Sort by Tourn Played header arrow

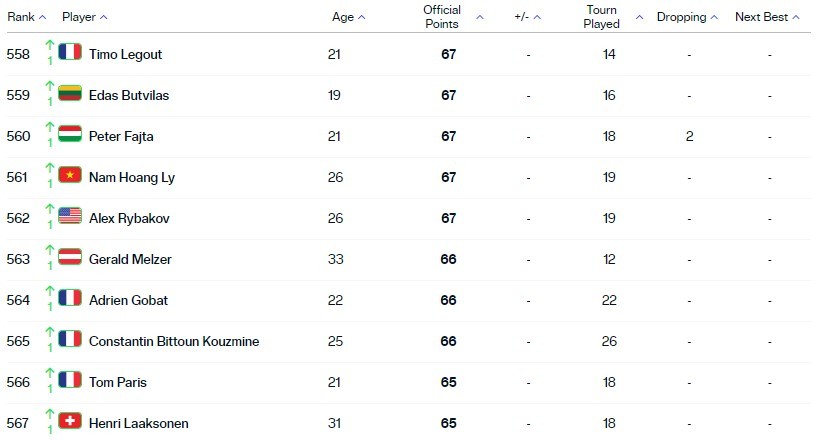pyautogui.click(x=640, y=17)
